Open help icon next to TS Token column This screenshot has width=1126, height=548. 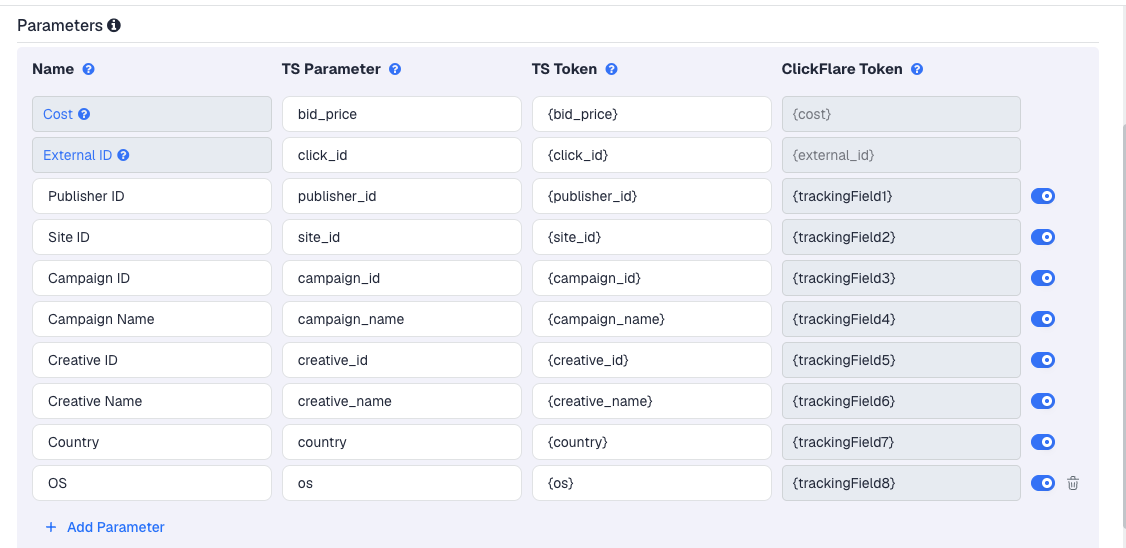pos(611,70)
